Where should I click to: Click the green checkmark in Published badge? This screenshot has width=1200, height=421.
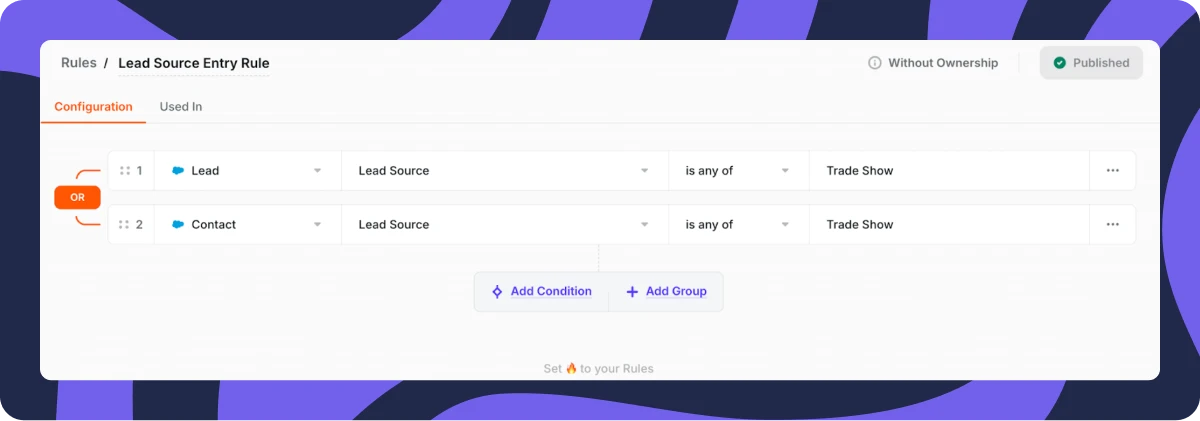1060,63
